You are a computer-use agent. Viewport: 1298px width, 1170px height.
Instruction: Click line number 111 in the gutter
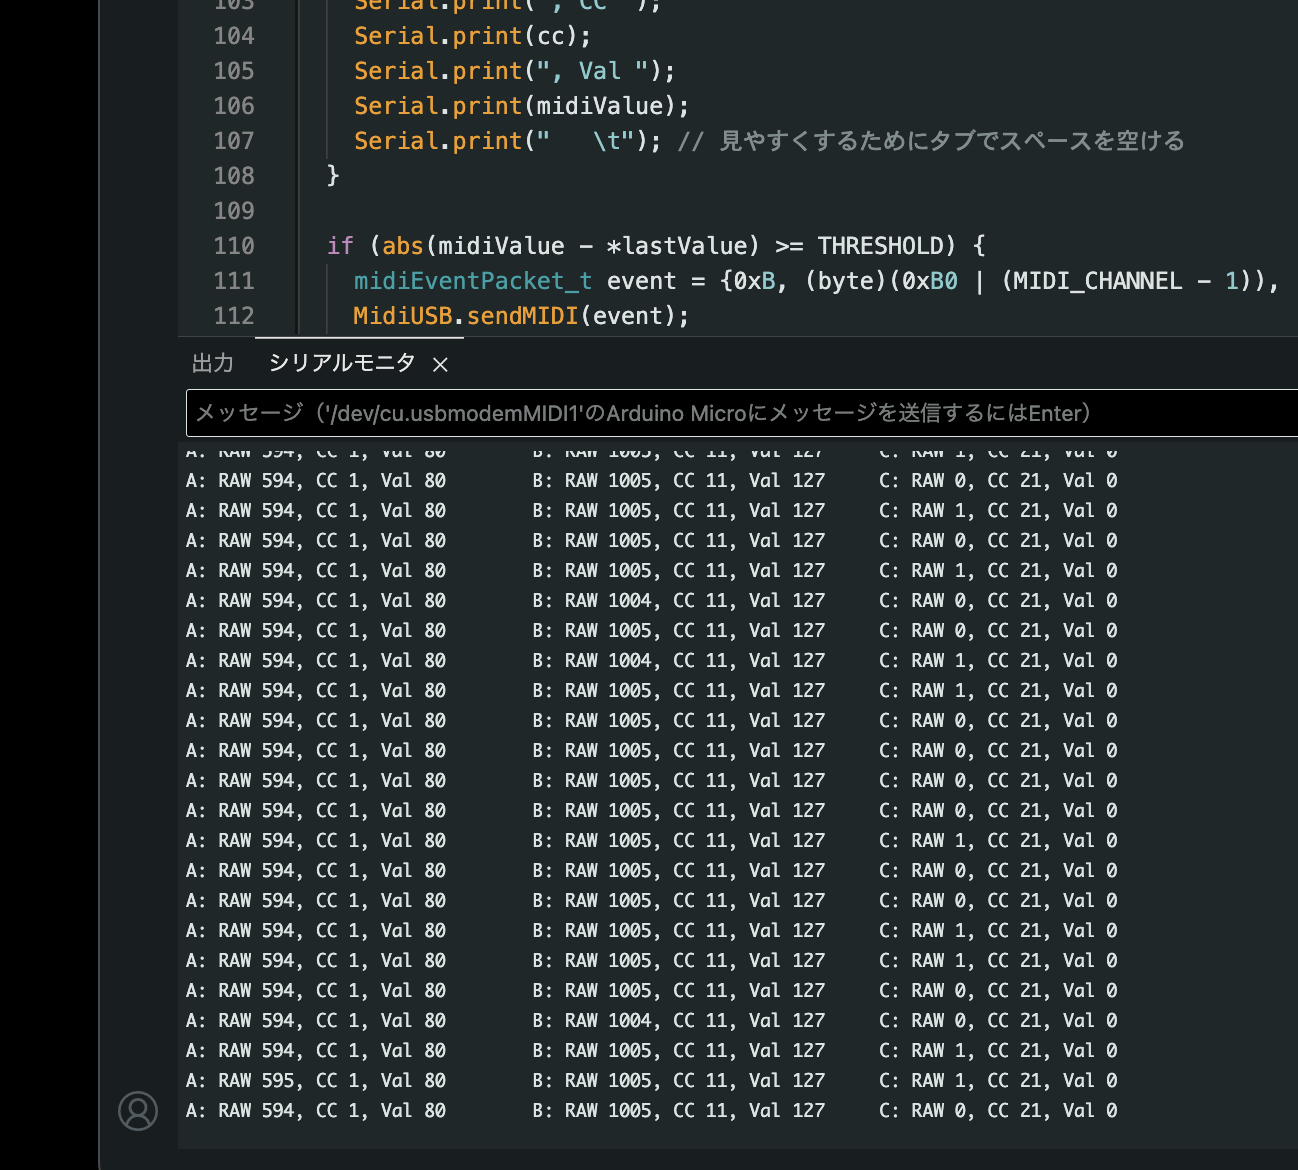234,281
